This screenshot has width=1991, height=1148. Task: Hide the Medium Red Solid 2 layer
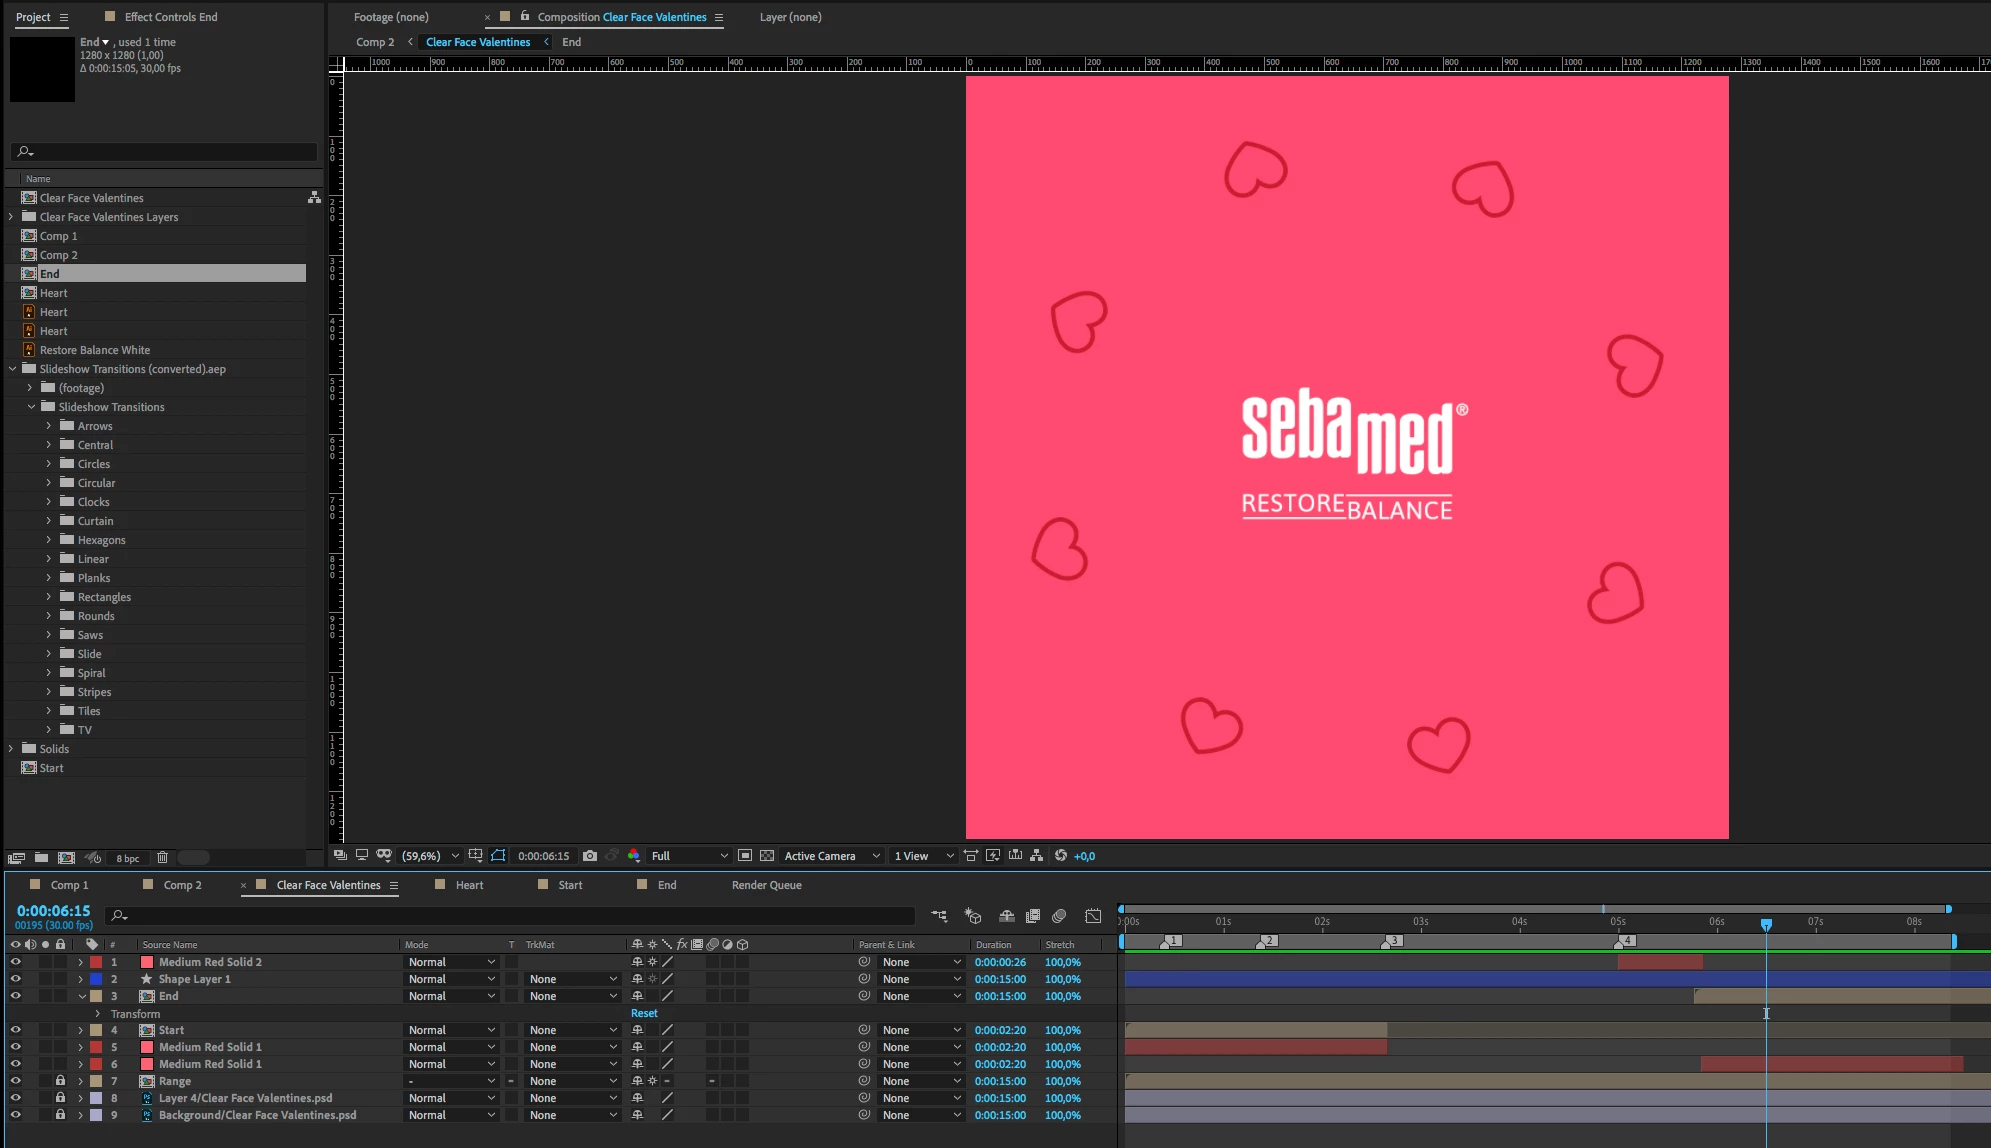click(15, 962)
